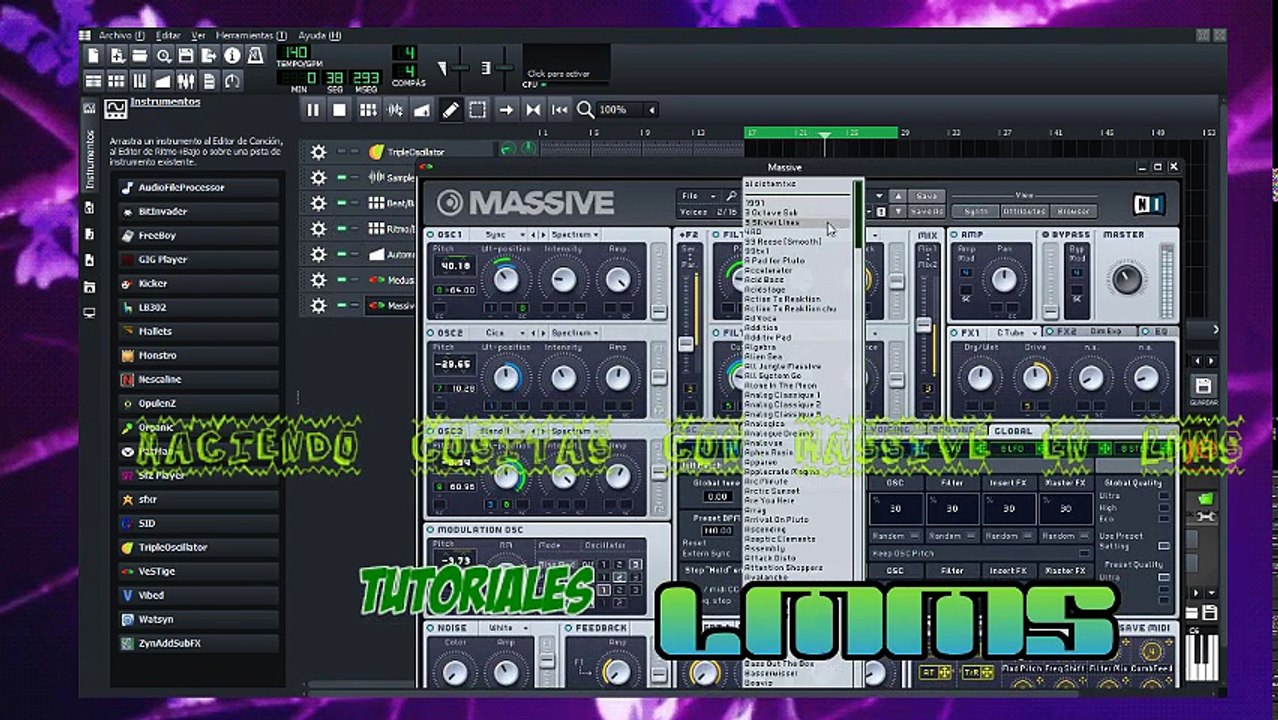This screenshot has height=720, width=1278.
Task: Select the pencil draw mode tool
Action: [x=451, y=110]
